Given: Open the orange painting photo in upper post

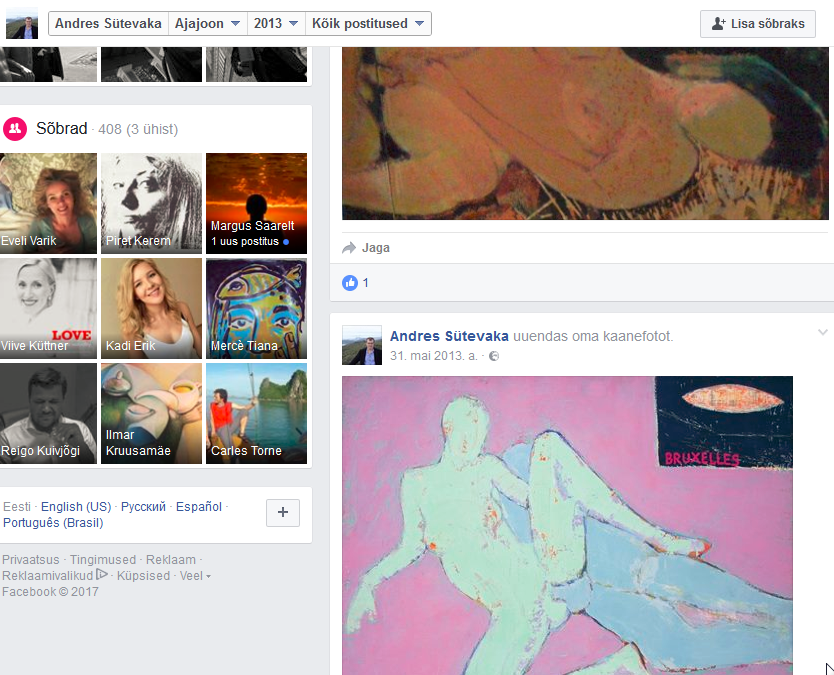Looking at the screenshot, I should [585, 133].
